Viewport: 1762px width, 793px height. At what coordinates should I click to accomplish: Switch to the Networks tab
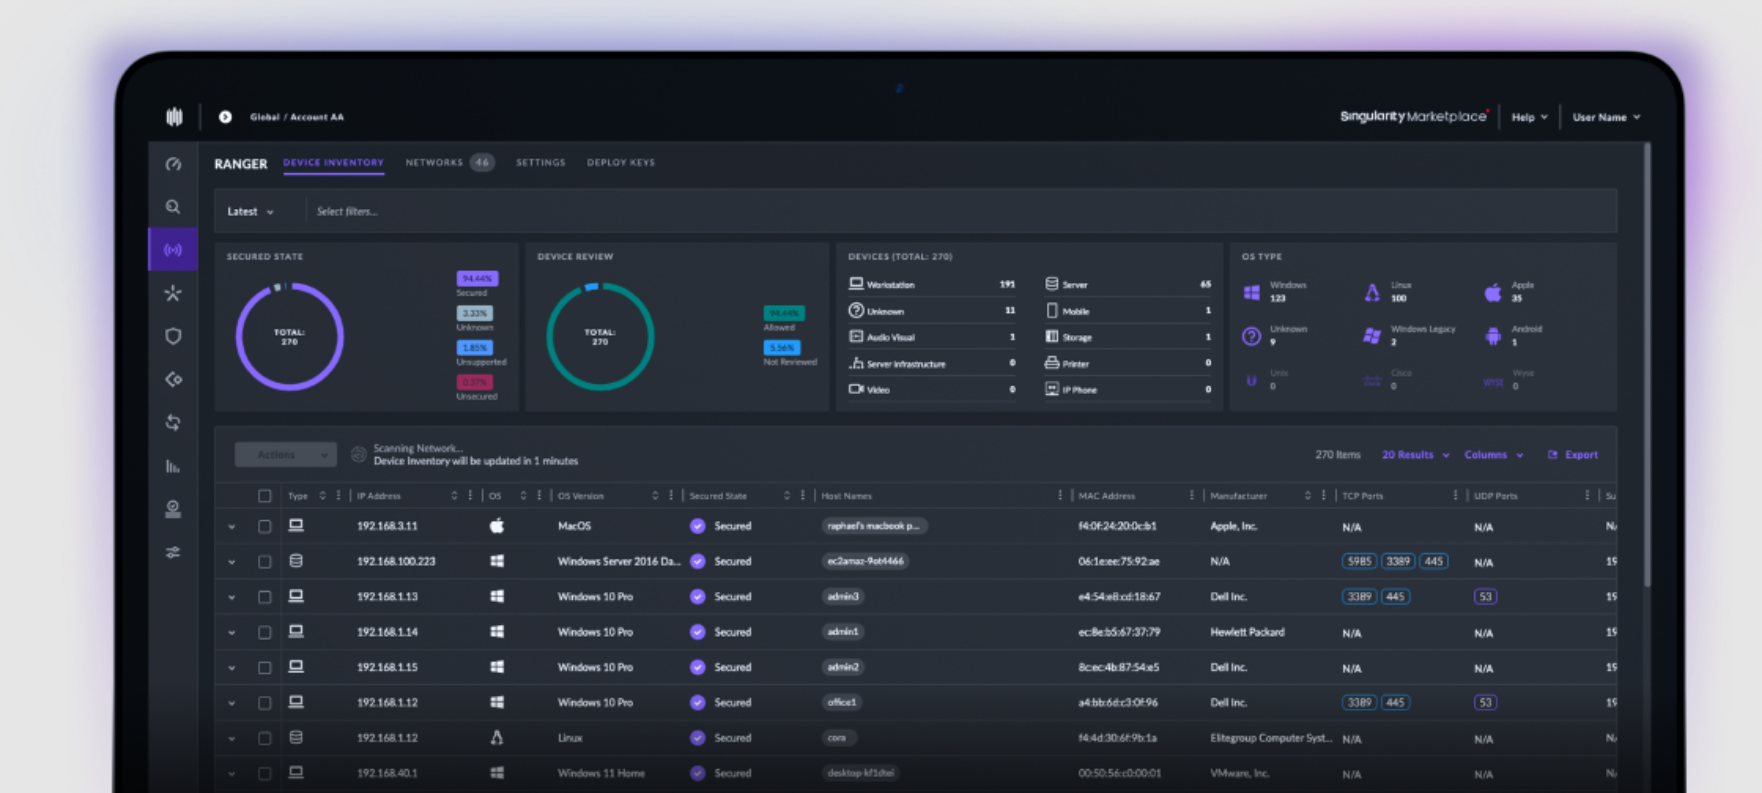point(449,162)
